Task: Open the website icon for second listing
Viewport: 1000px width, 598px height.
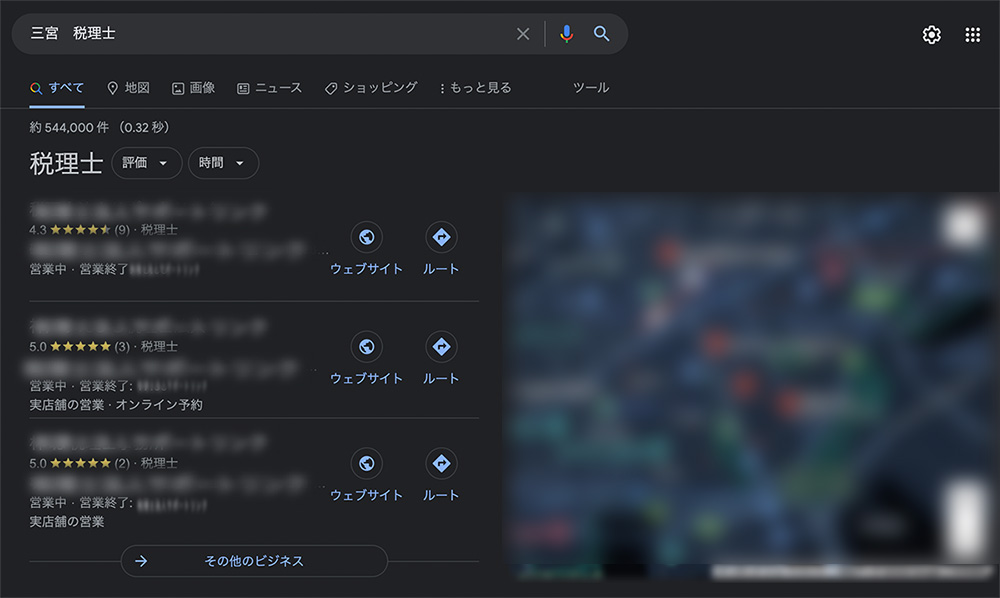Action: coord(367,348)
